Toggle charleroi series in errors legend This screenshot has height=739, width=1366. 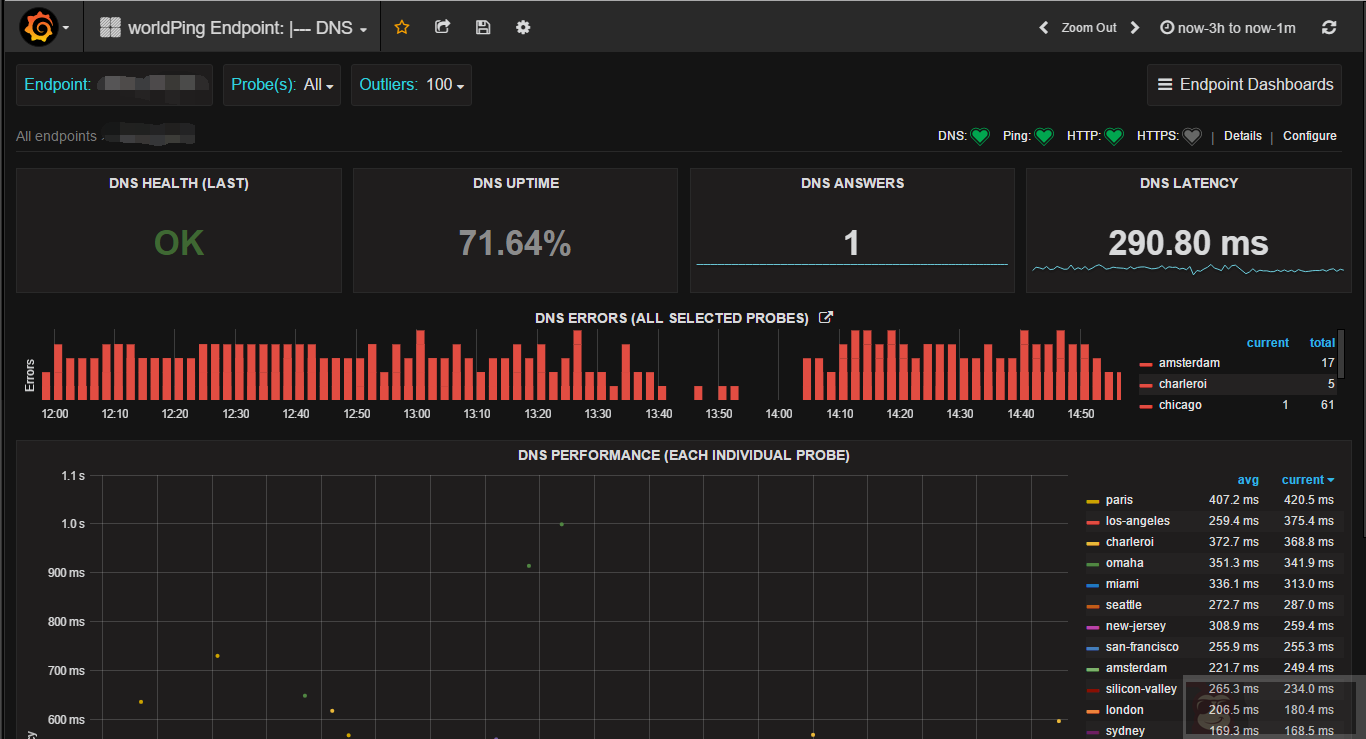coord(1183,384)
